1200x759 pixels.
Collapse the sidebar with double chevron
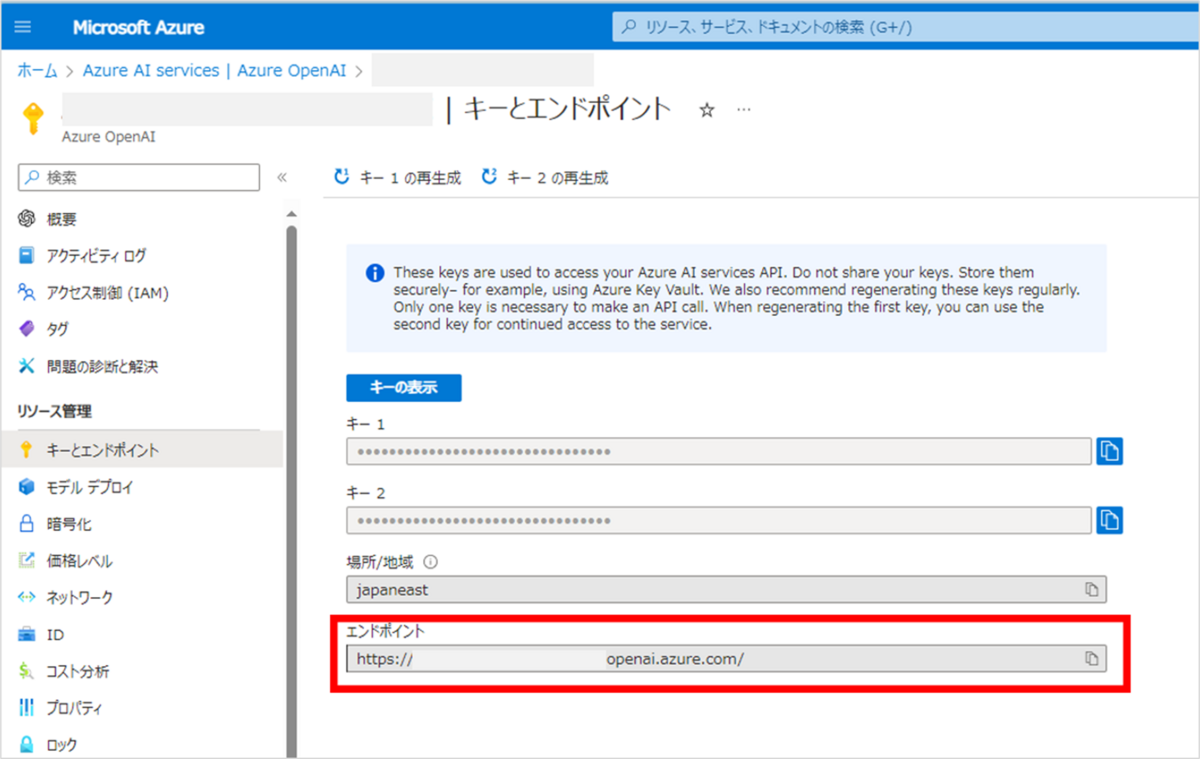coord(282,177)
